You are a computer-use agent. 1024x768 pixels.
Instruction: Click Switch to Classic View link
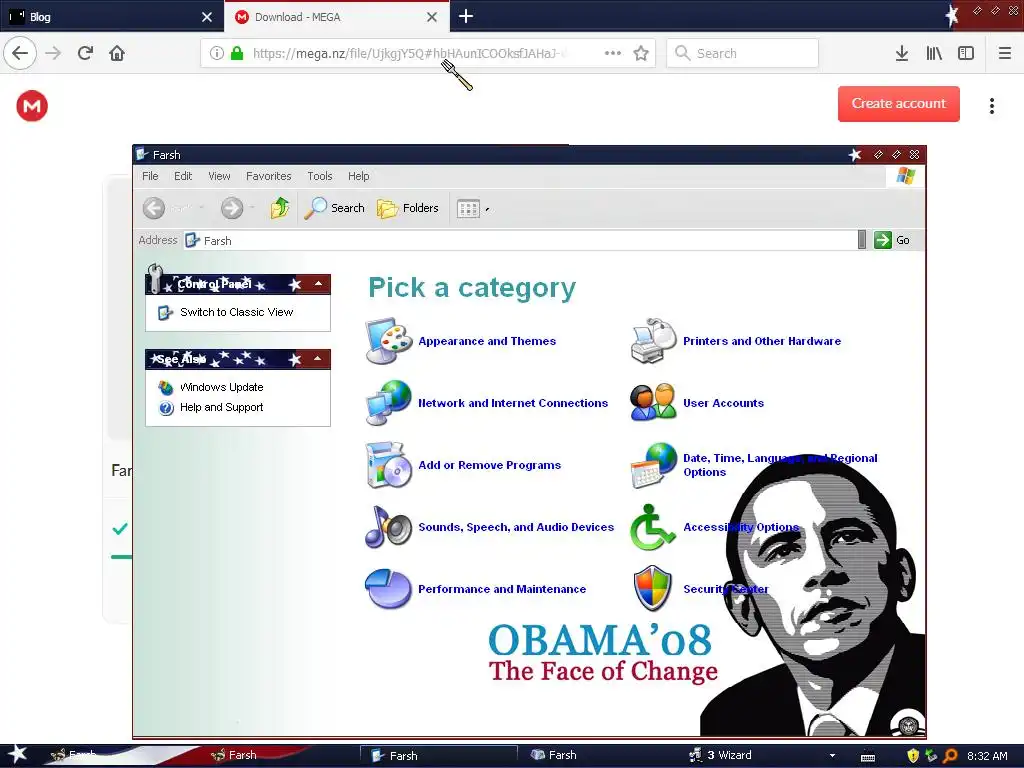pyautogui.click(x=236, y=312)
